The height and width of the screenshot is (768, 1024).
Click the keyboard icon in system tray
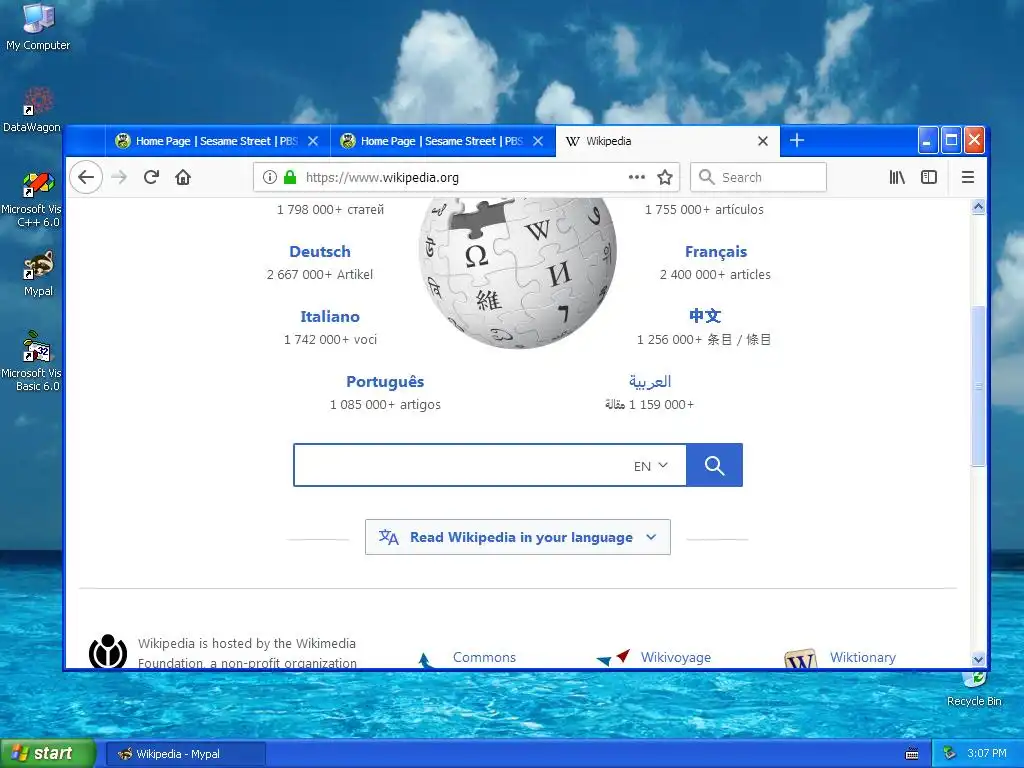point(912,754)
